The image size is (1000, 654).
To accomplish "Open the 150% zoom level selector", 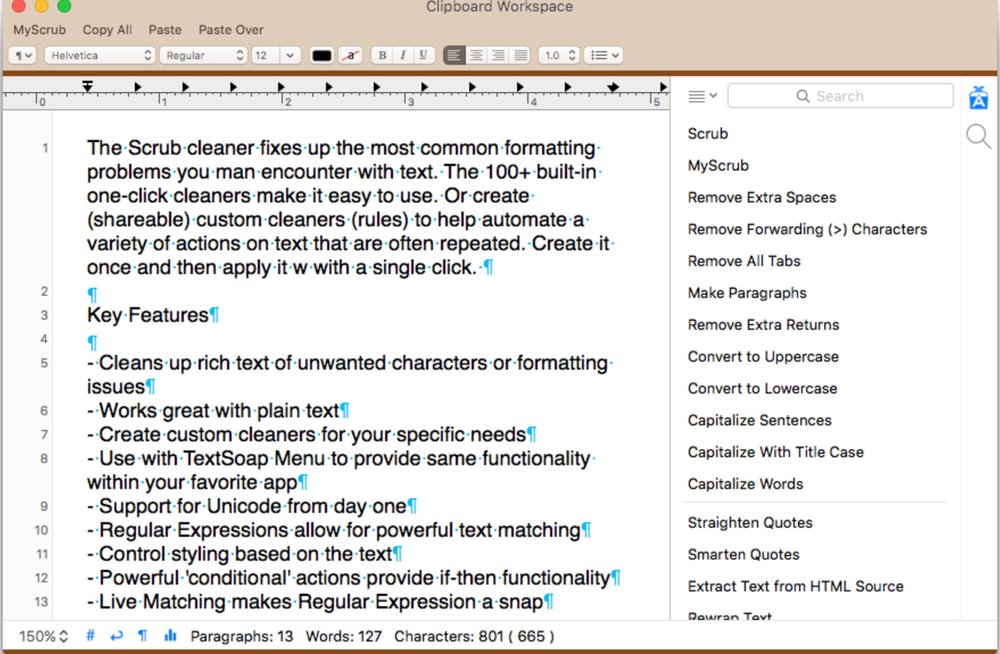I will point(43,636).
